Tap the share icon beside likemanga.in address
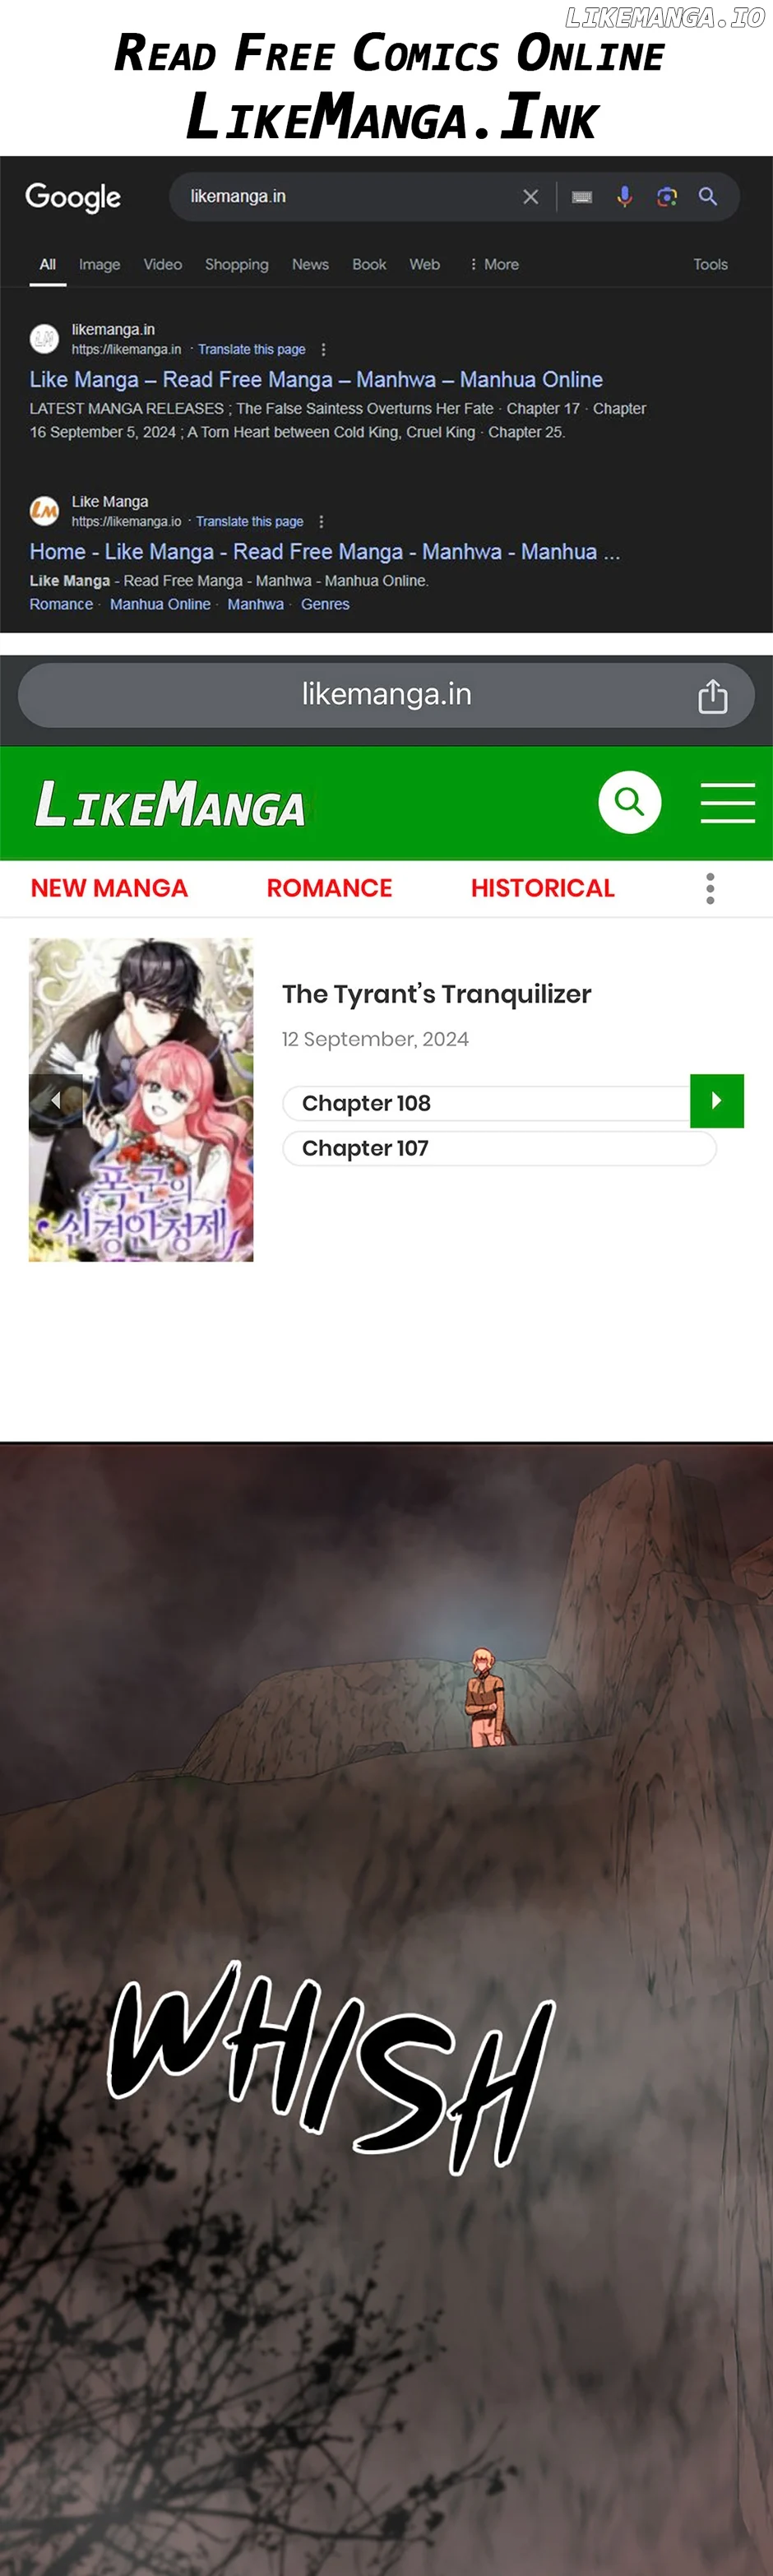 click(x=713, y=695)
